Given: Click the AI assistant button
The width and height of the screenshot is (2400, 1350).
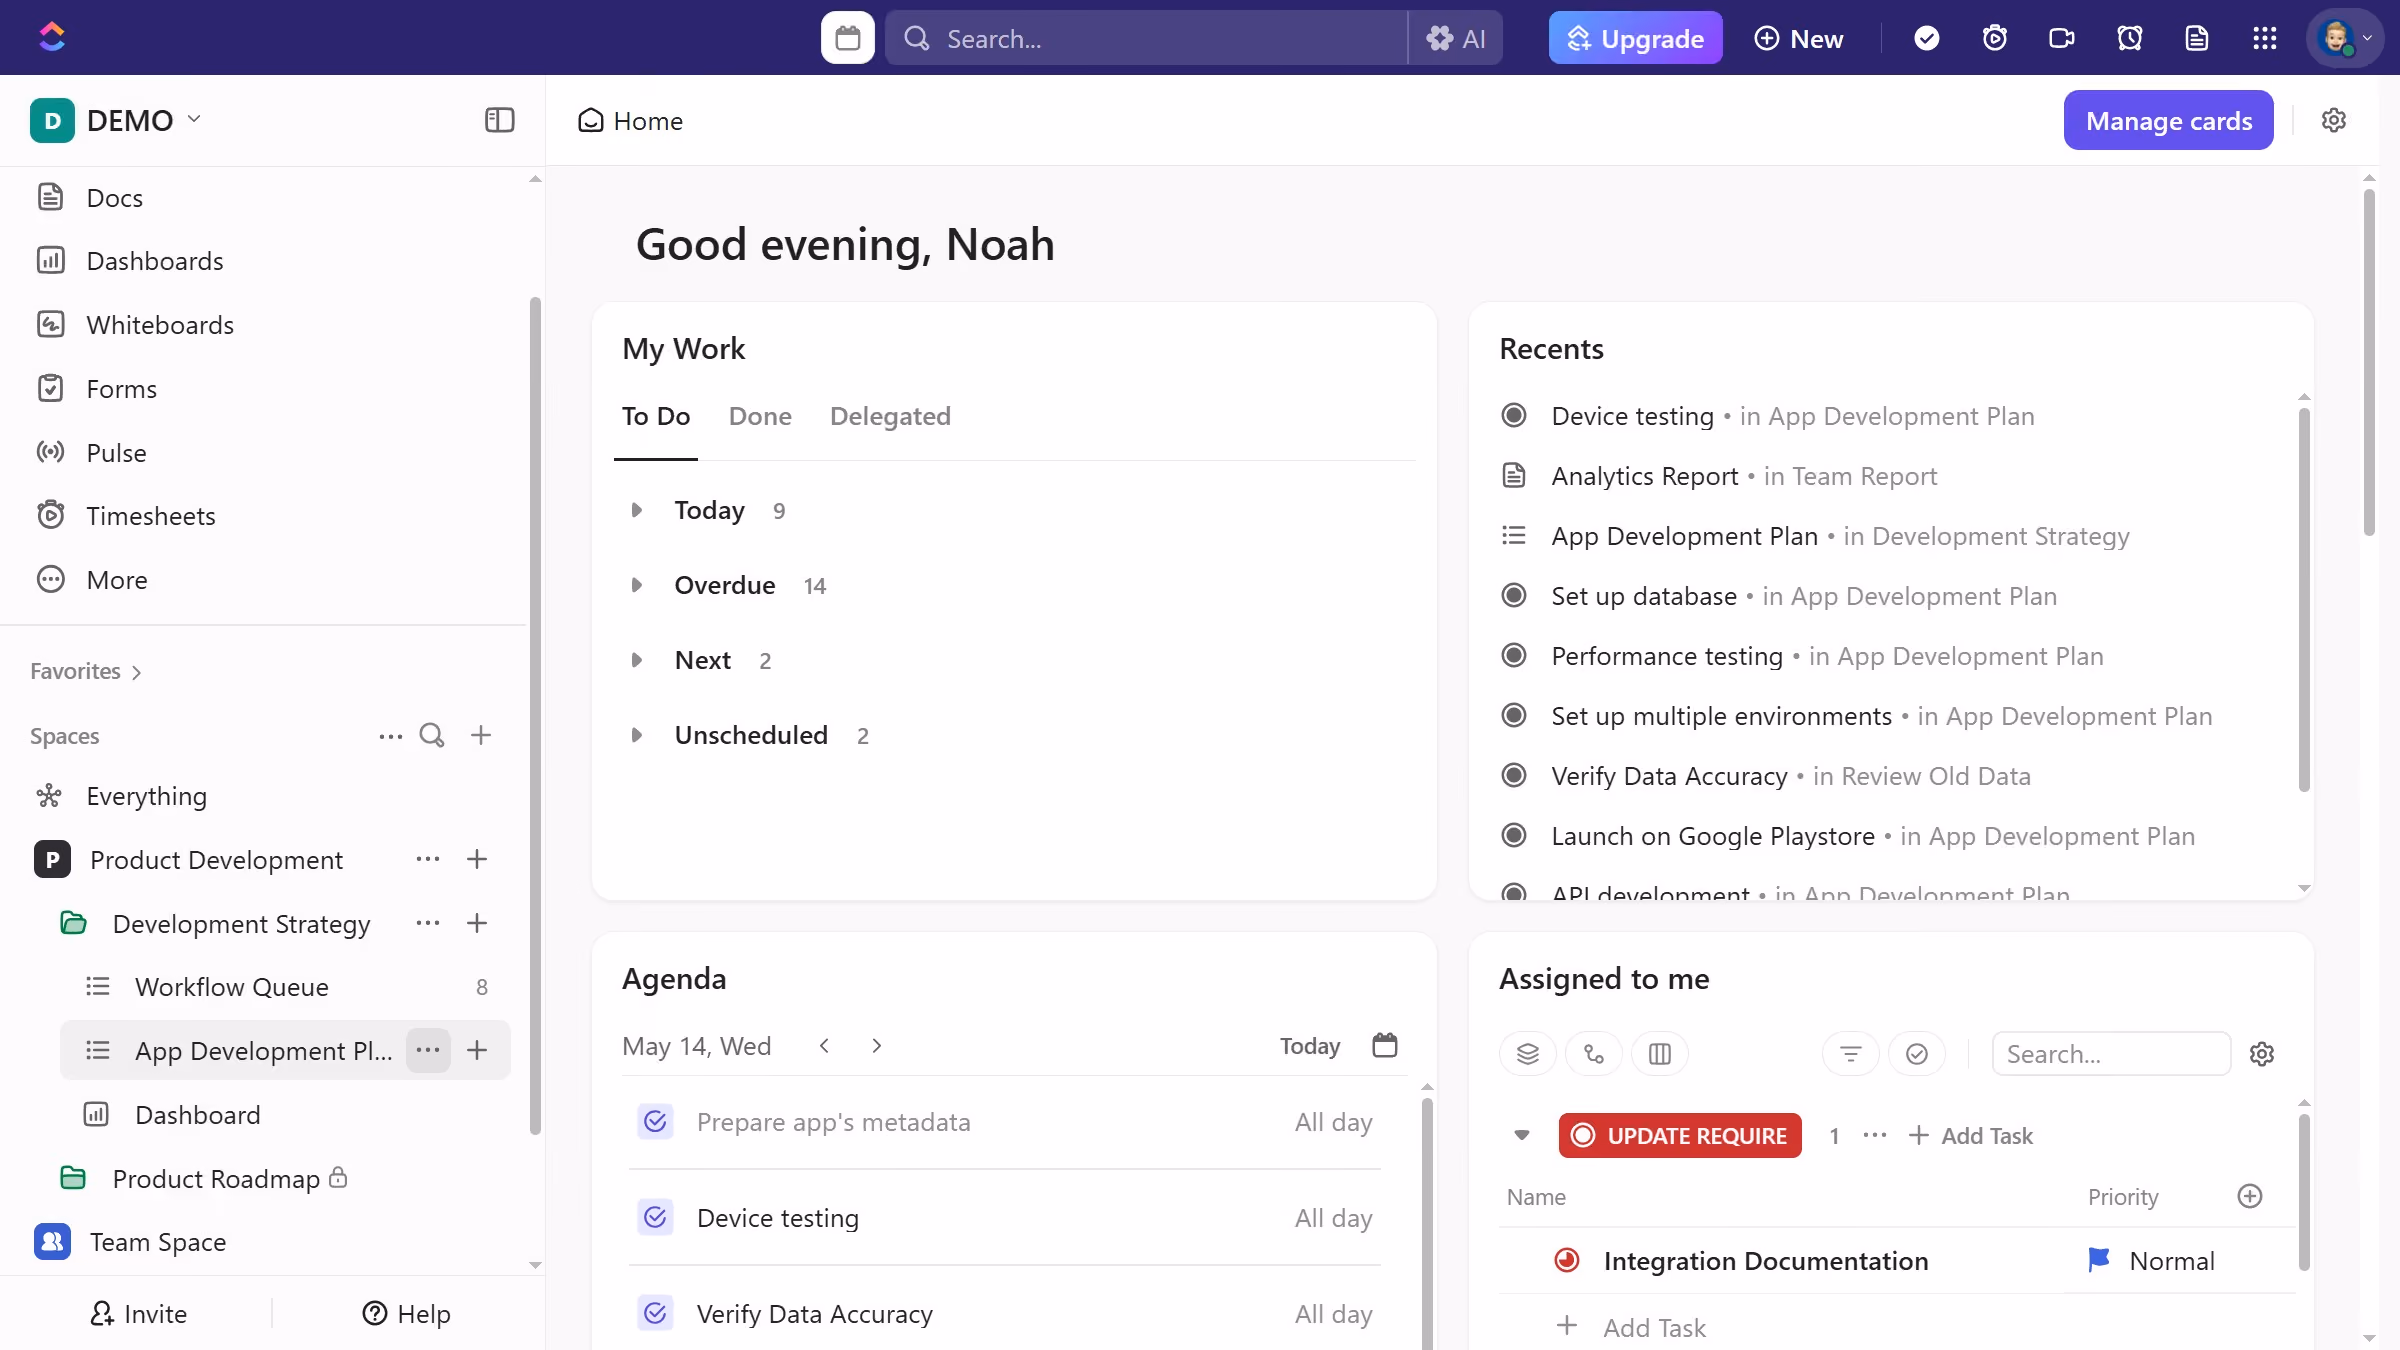Looking at the screenshot, I should [1456, 38].
